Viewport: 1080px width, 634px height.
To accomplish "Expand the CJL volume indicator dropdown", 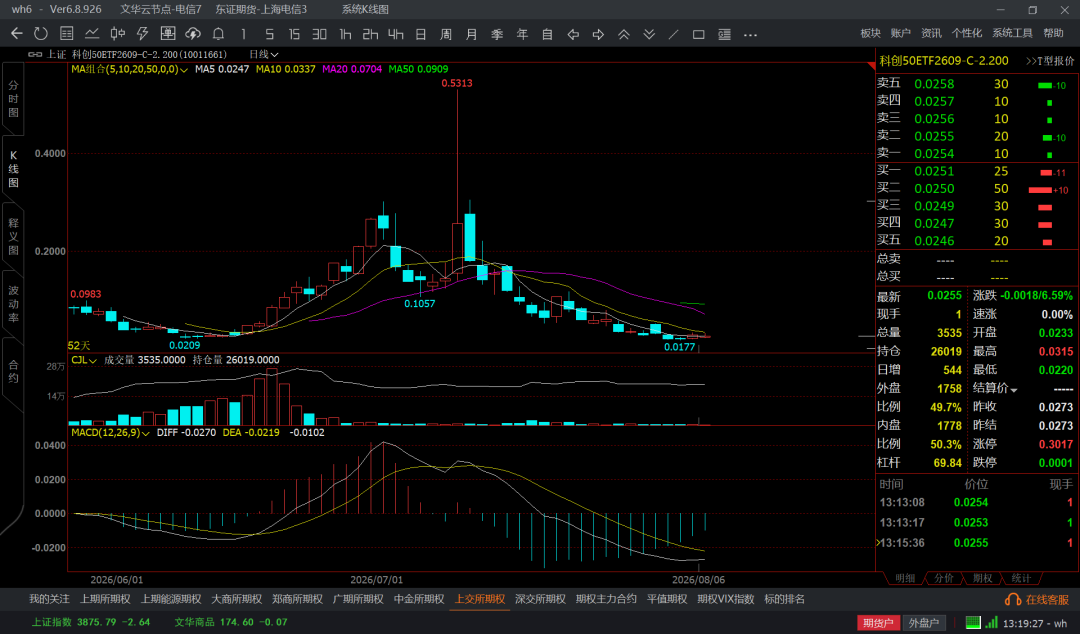I will click(x=93, y=360).
